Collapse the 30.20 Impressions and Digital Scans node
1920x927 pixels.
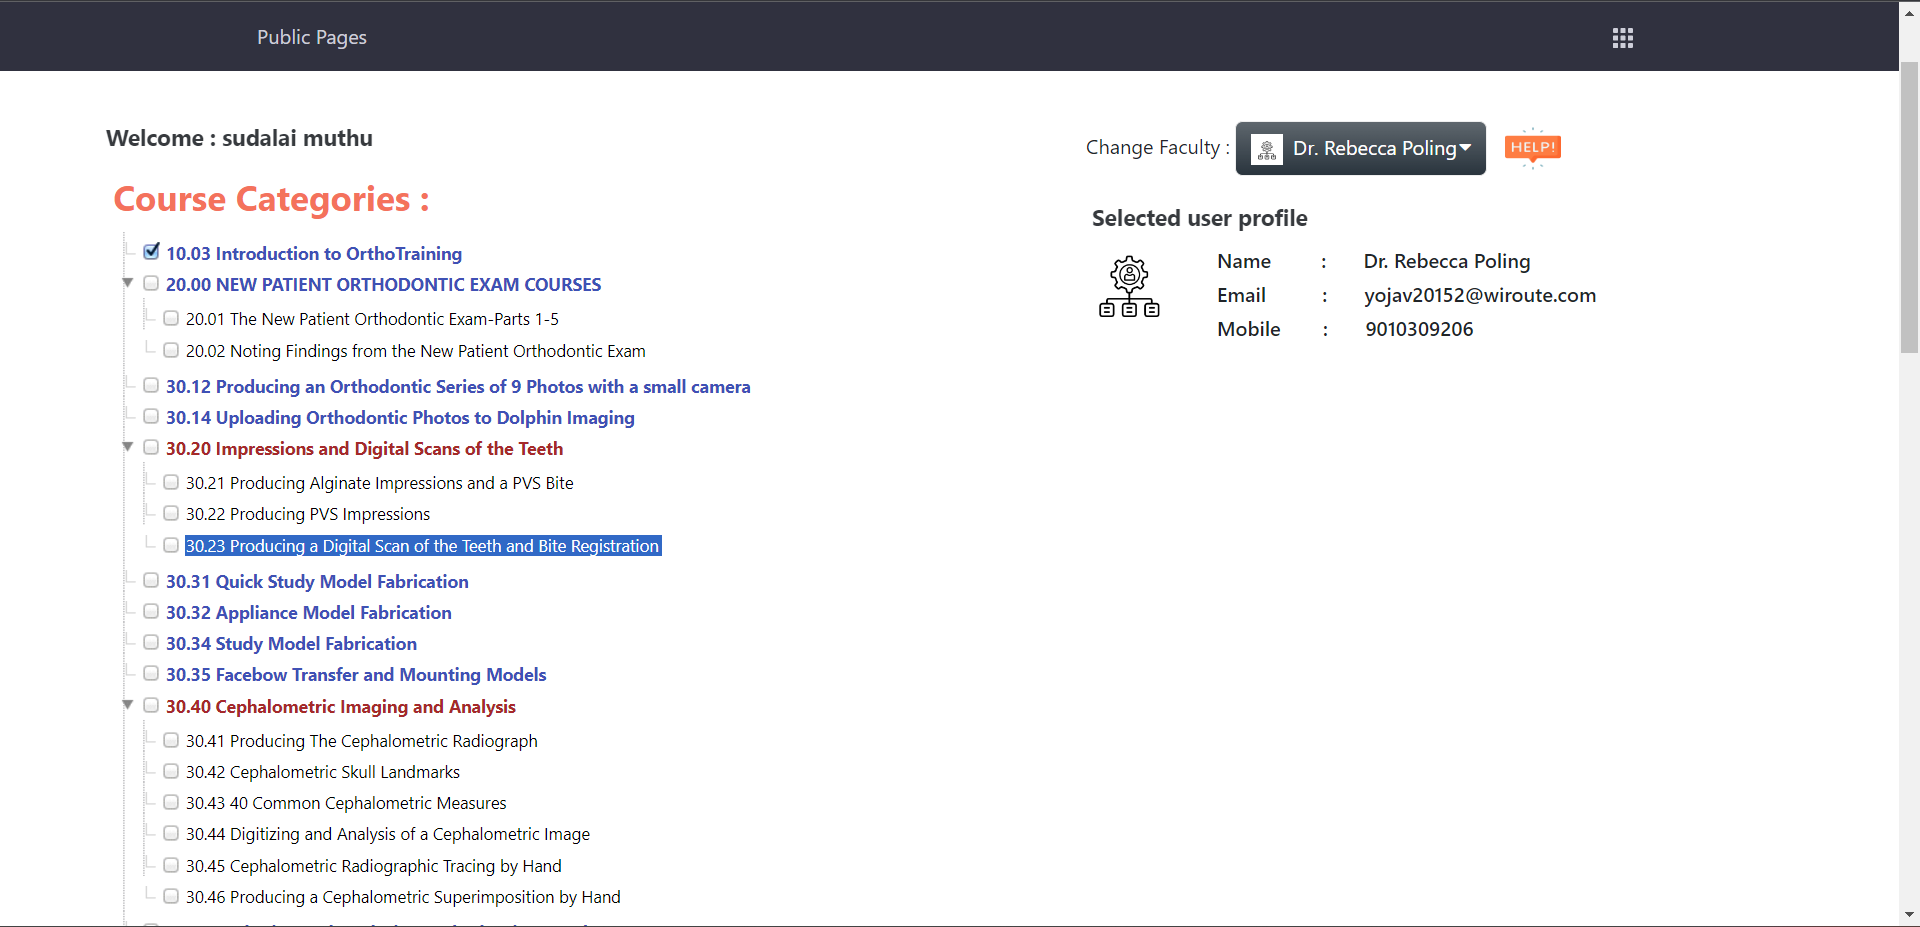128,447
